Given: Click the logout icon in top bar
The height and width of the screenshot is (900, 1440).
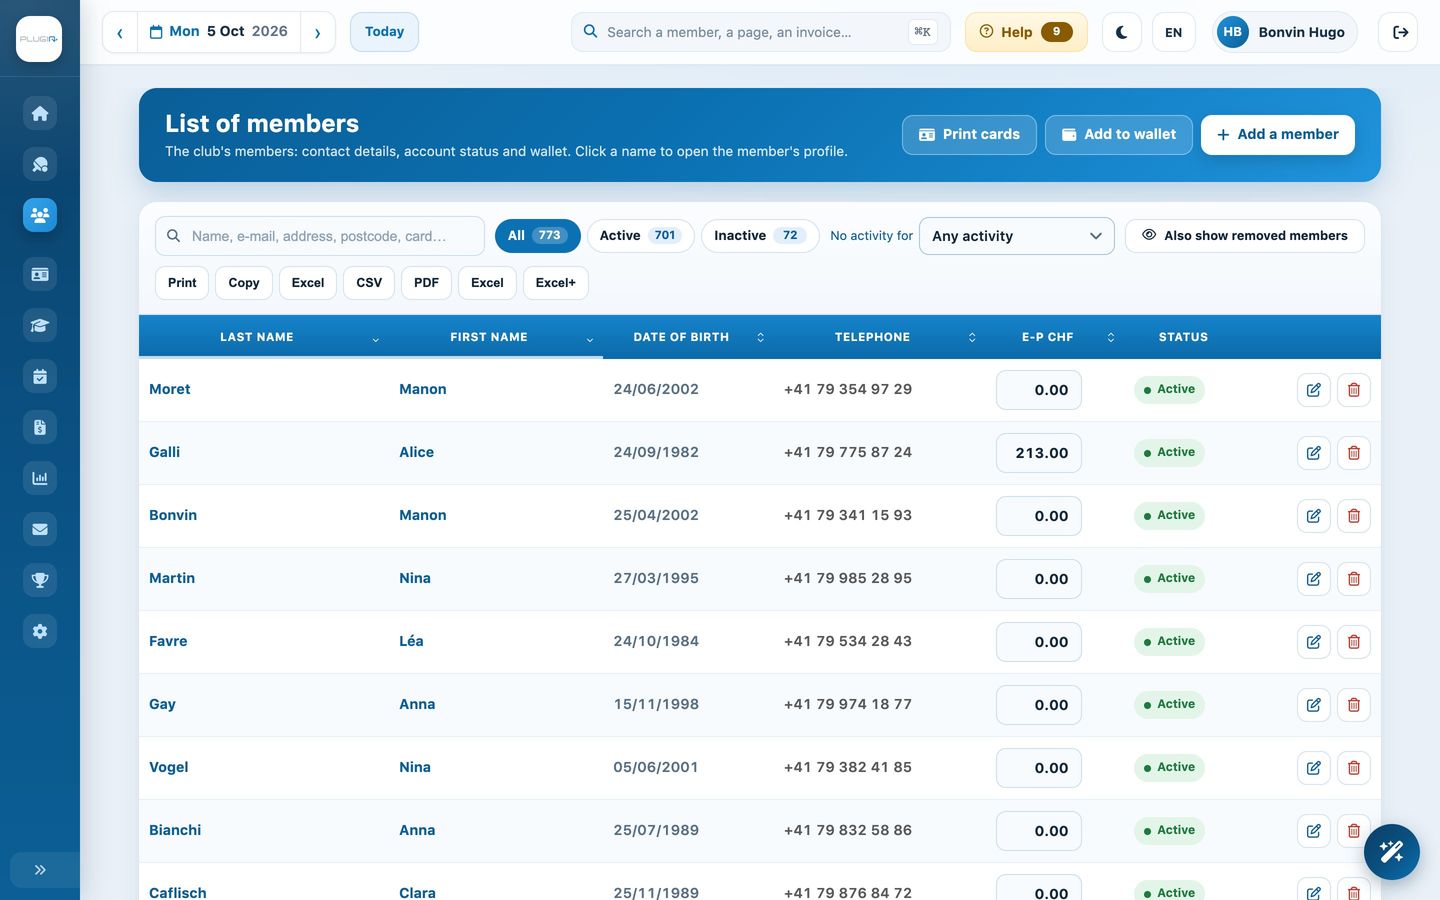Looking at the screenshot, I should coord(1400,32).
